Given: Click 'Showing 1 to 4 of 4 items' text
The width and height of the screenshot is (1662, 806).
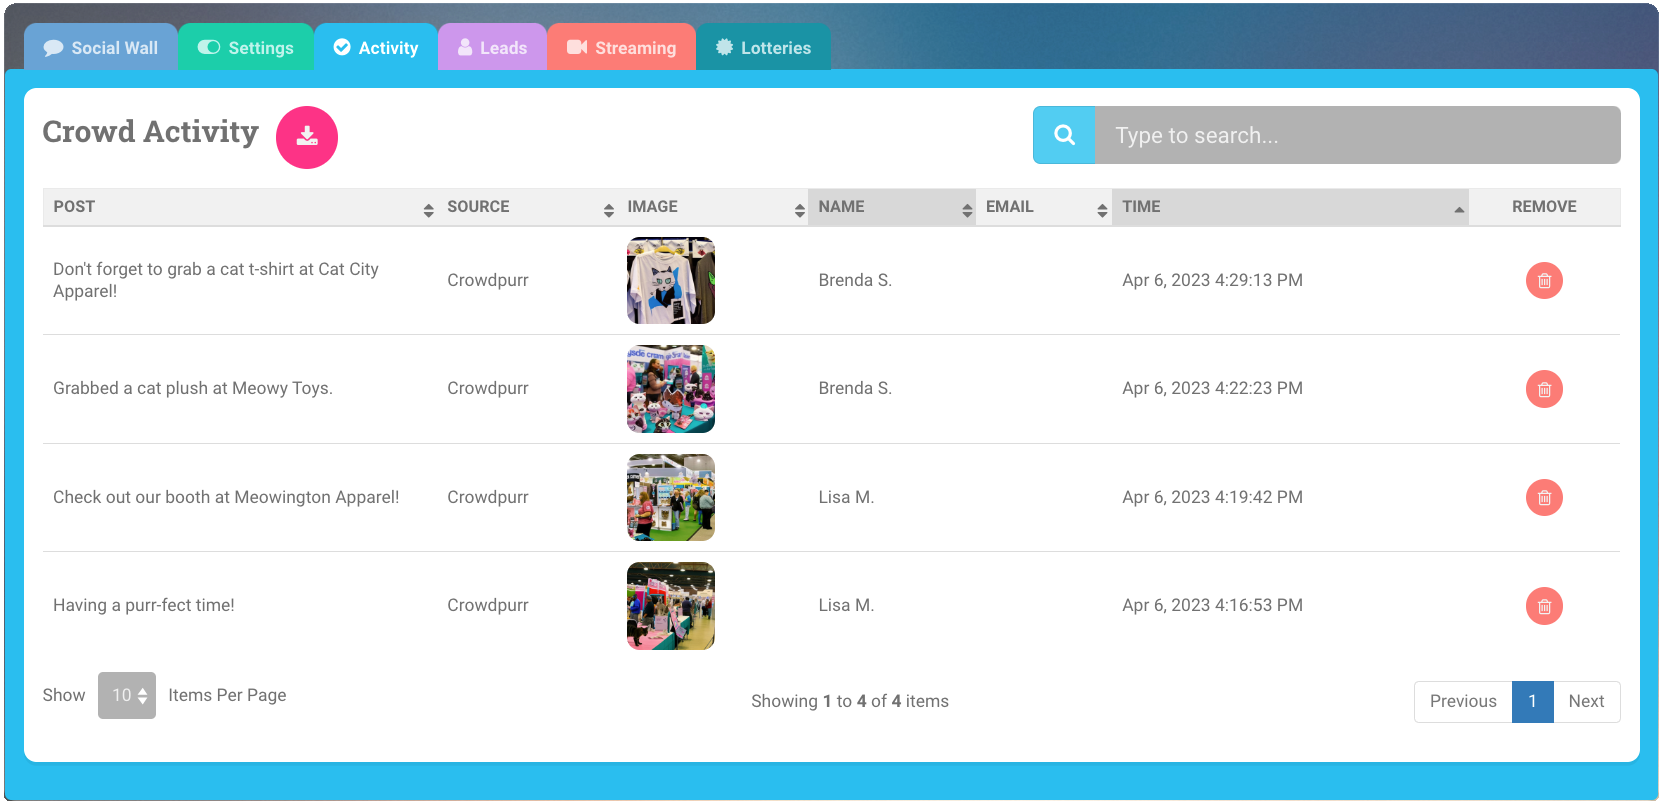Looking at the screenshot, I should [850, 701].
